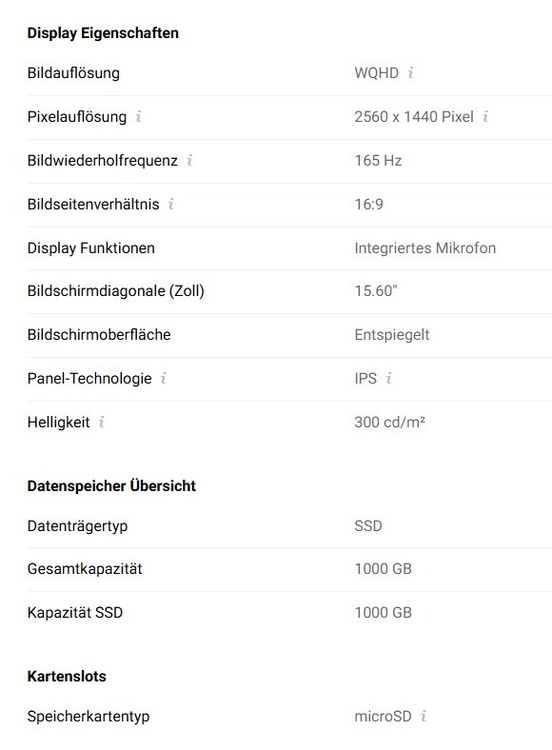
Task: Click the 165 Hz value
Action: pyautogui.click(x=378, y=160)
